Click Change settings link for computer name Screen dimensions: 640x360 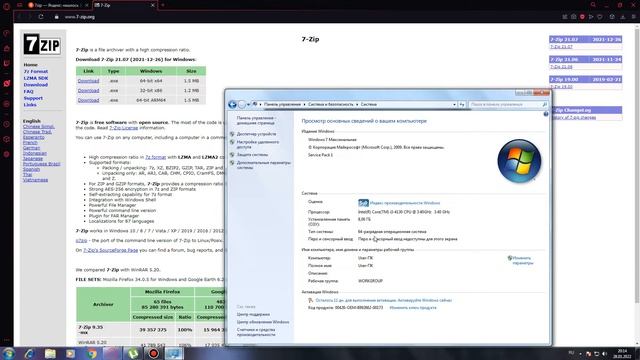coord(522,260)
